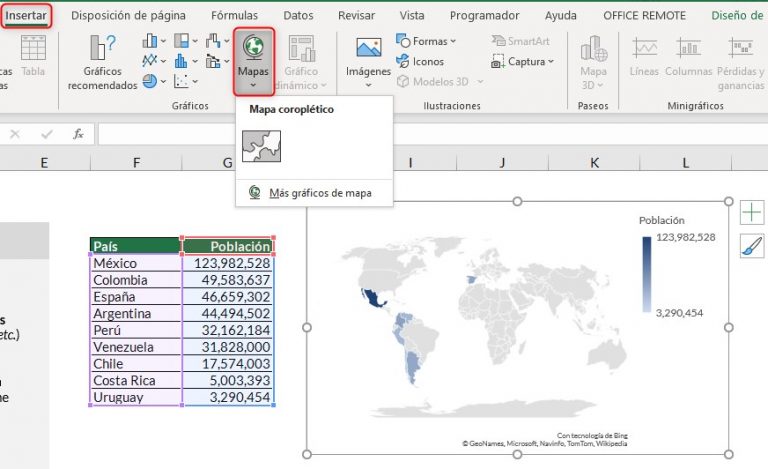
Task: Open the Mapa 3D button
Action: click(x=593, y=62)
